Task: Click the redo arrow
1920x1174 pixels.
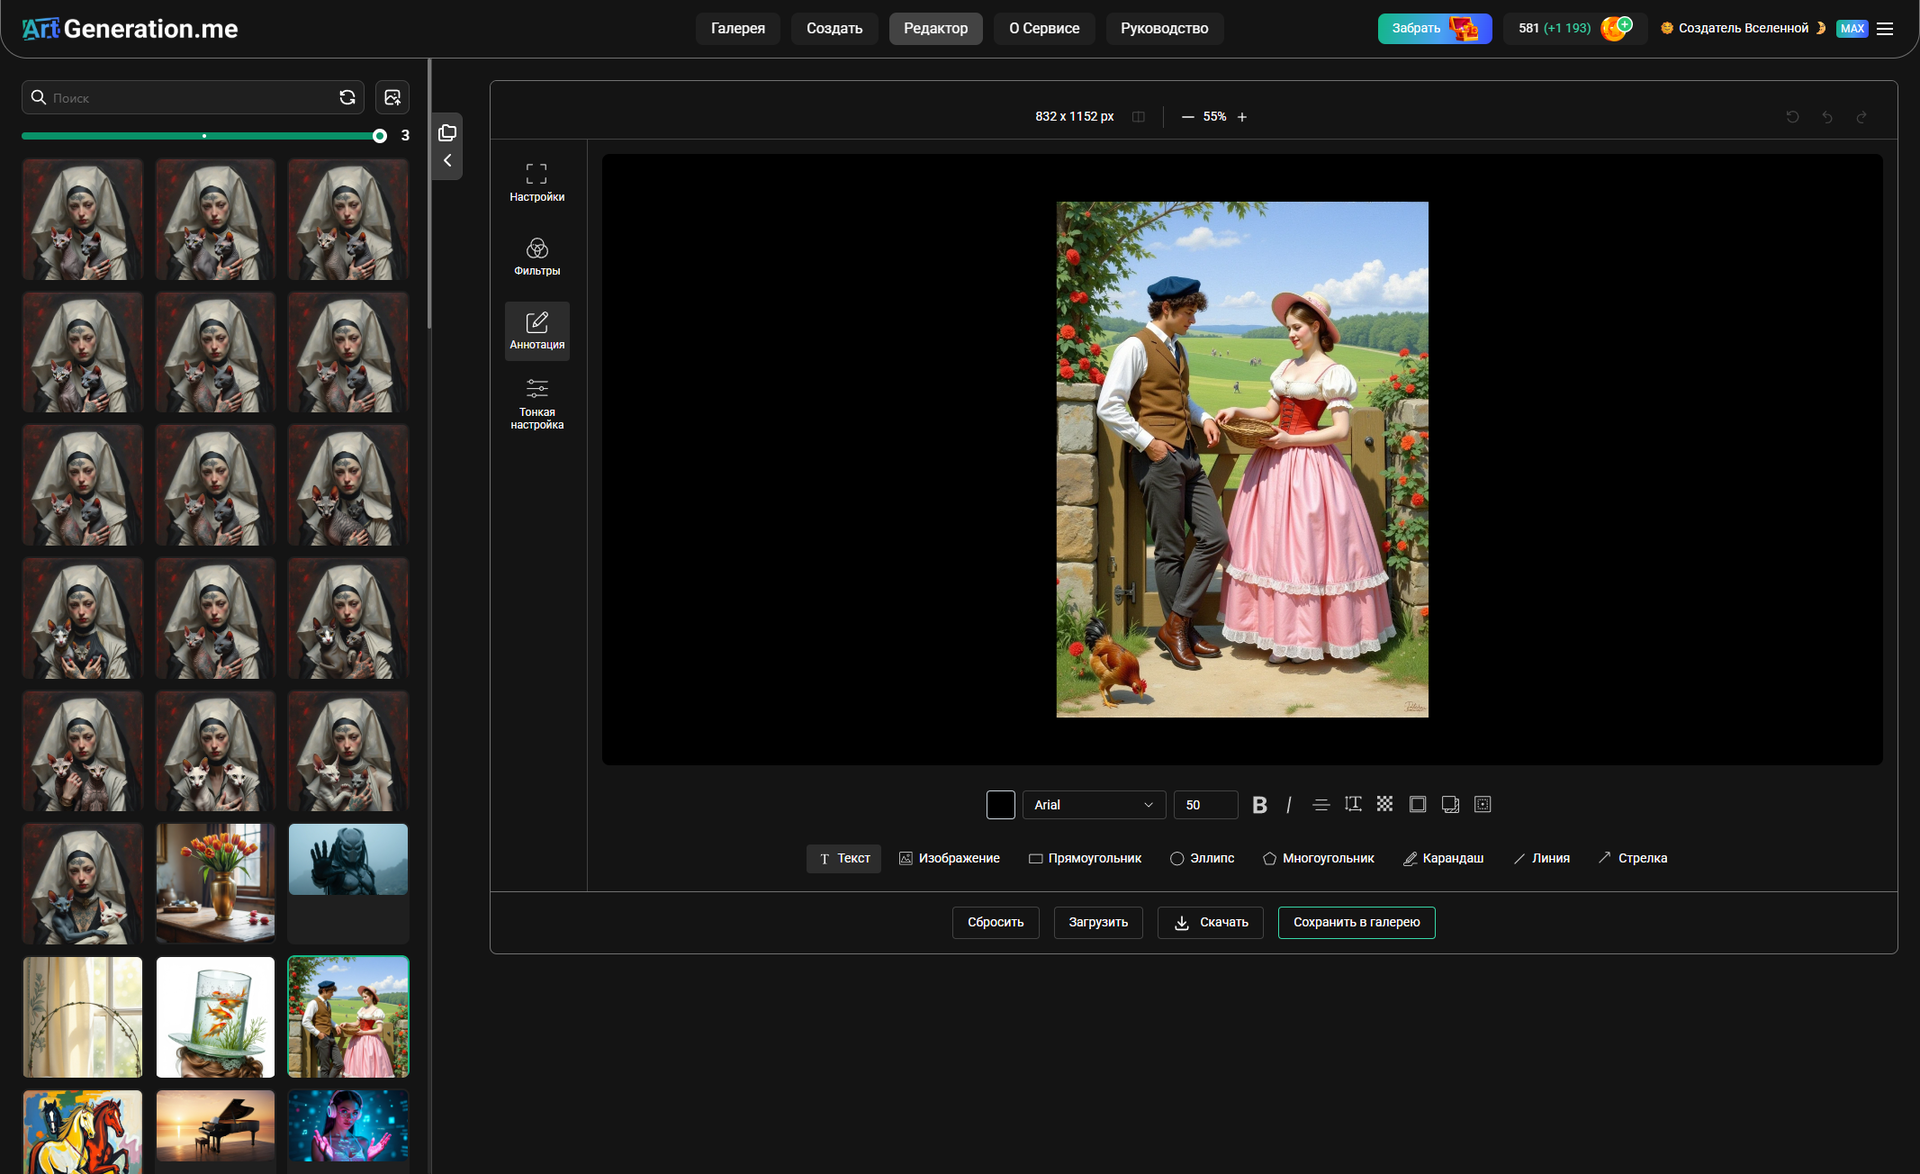Action: click(1861, 117)
